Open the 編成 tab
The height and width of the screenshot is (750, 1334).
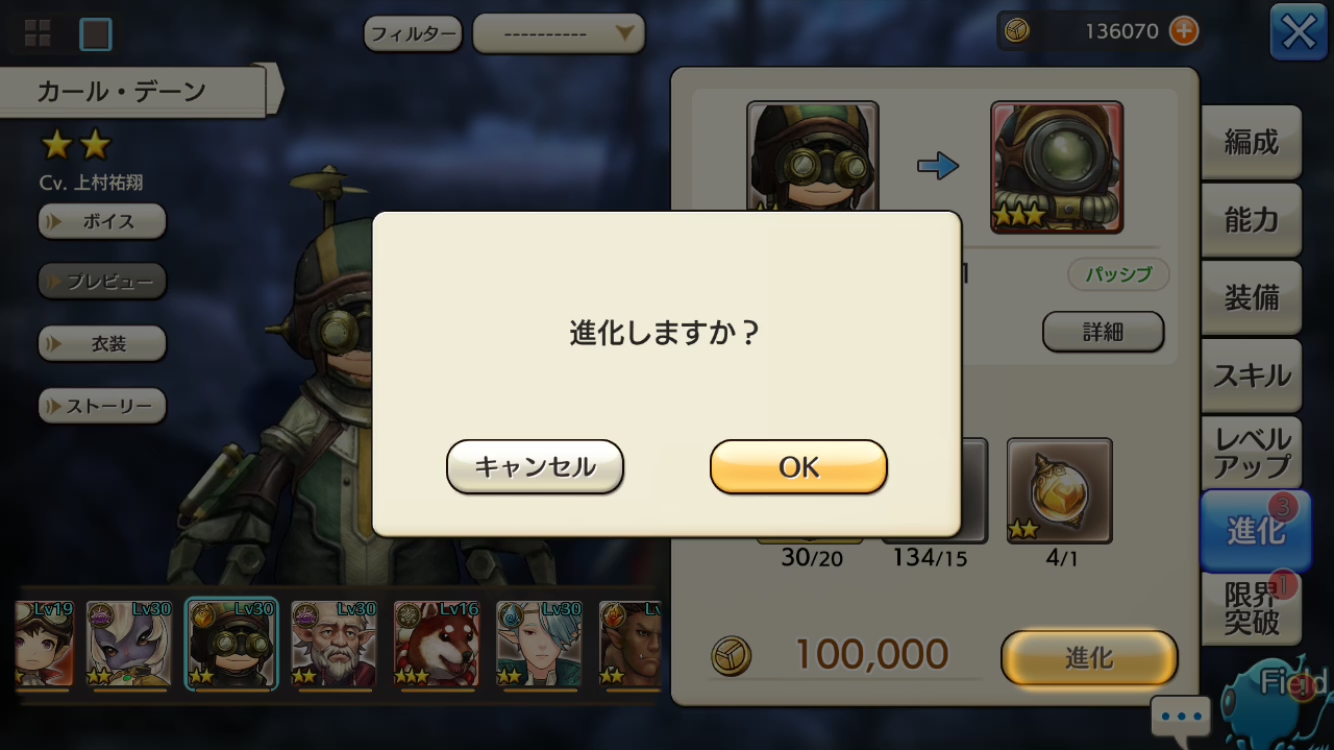(1251, 142)
